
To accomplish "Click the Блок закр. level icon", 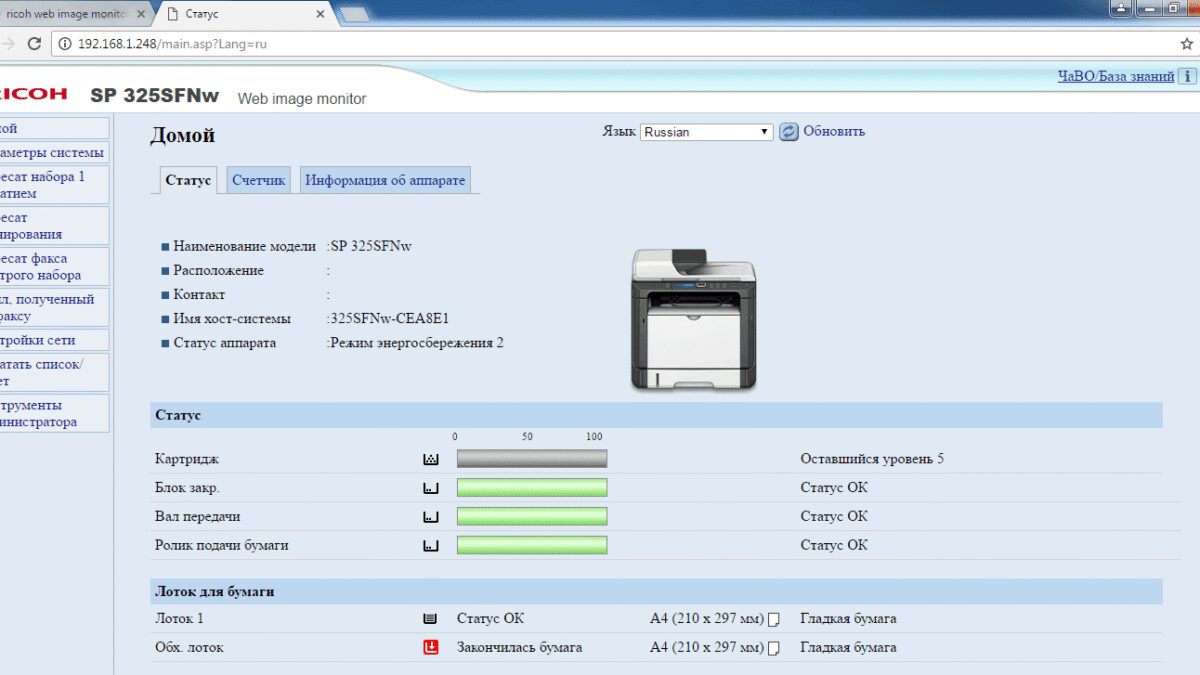I will [431, 488].
